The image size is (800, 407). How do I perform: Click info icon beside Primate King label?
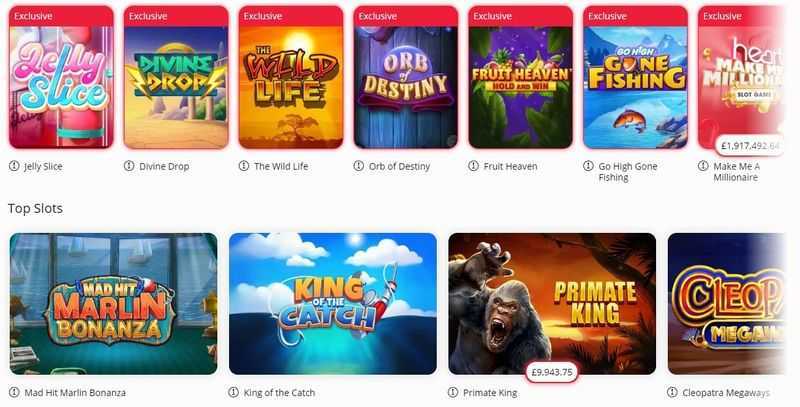453,392
